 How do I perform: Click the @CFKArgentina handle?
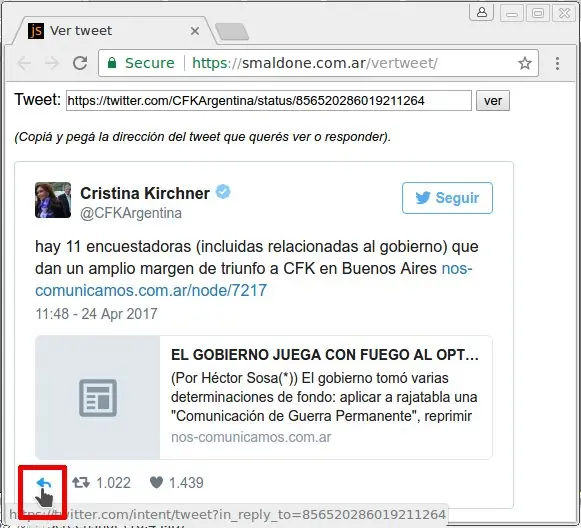click(131, 213)
